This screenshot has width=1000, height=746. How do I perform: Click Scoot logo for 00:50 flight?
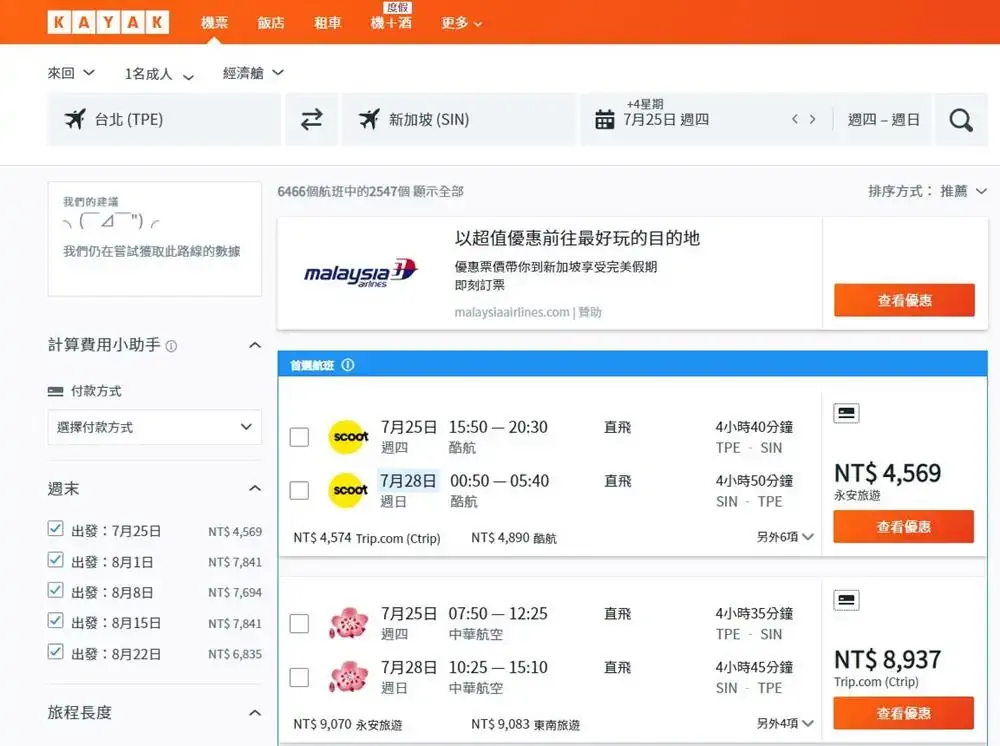(349, 490)
